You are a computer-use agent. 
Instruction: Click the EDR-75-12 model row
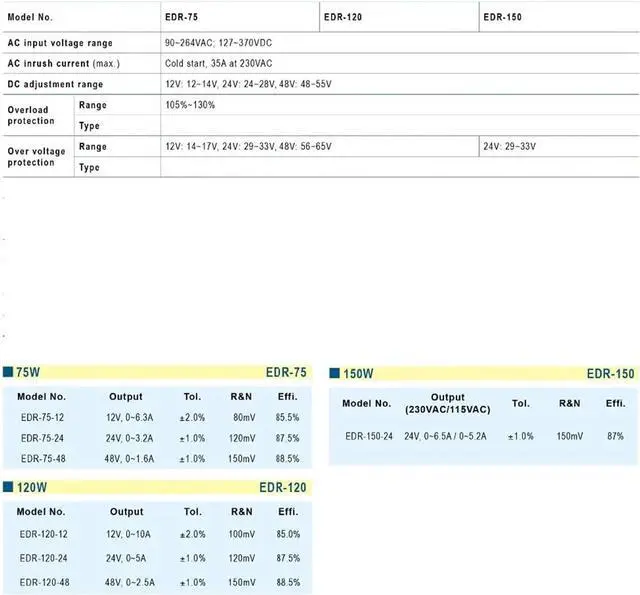(43, 417)
